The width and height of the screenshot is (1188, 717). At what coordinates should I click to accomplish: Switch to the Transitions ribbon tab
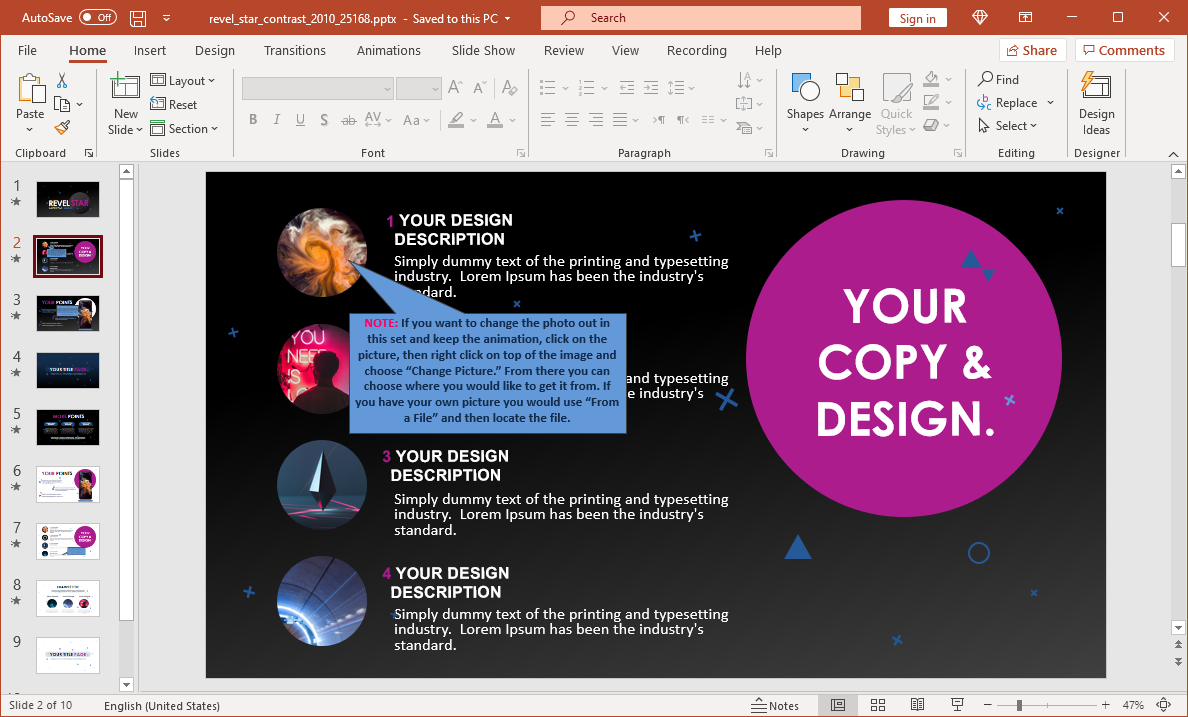(295, 50)
